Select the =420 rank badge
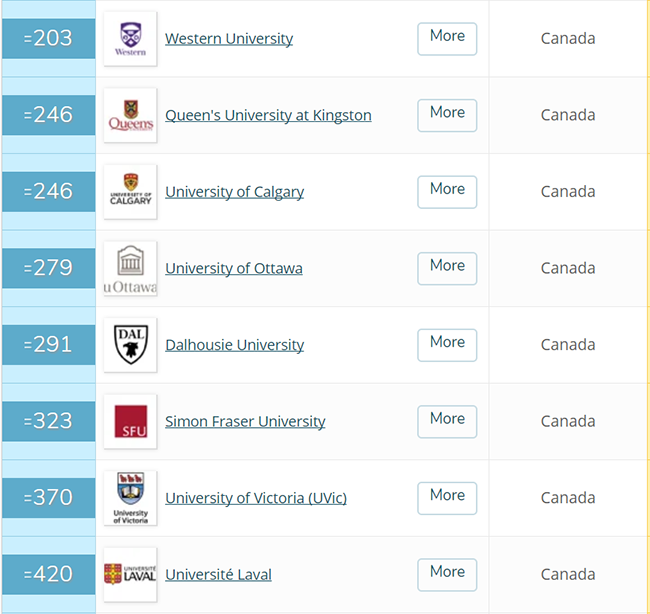650x614 pixels. click(x=49, y=575)
